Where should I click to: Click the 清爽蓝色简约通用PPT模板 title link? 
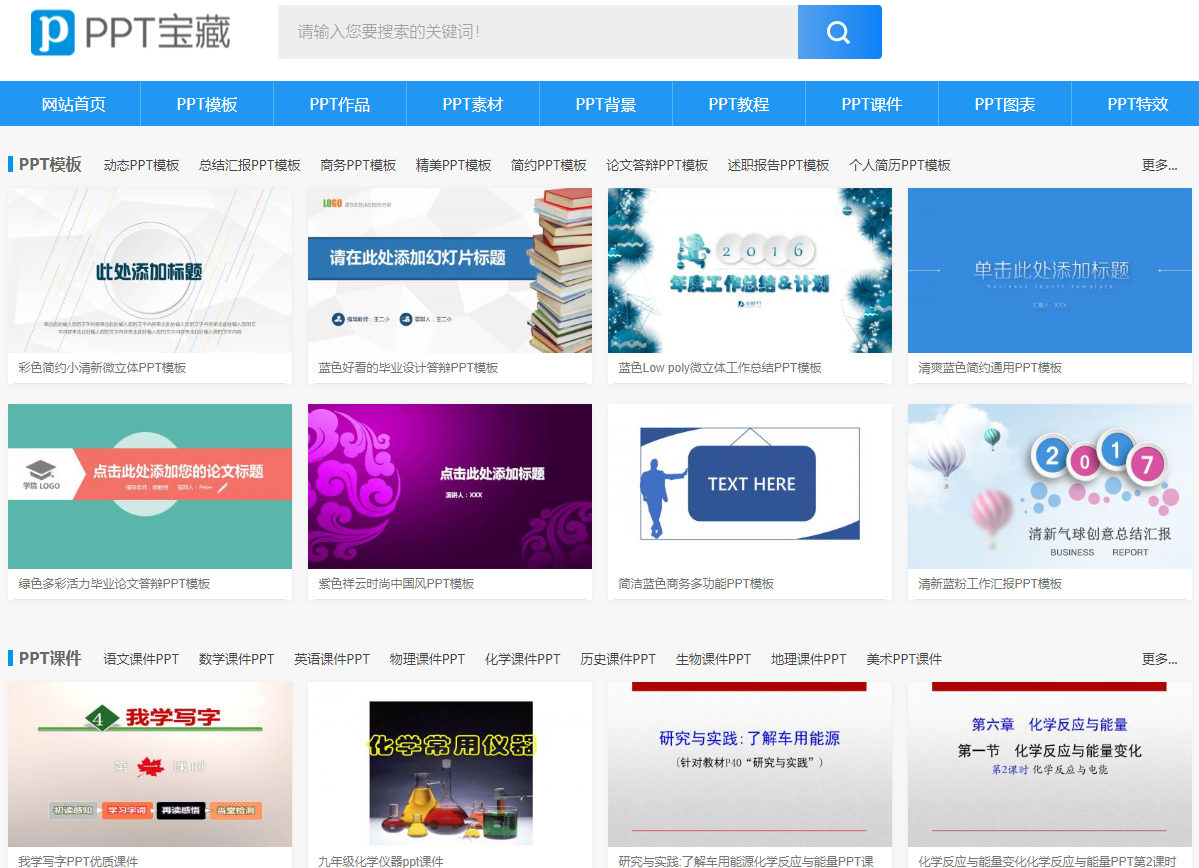tap(990, 368)
